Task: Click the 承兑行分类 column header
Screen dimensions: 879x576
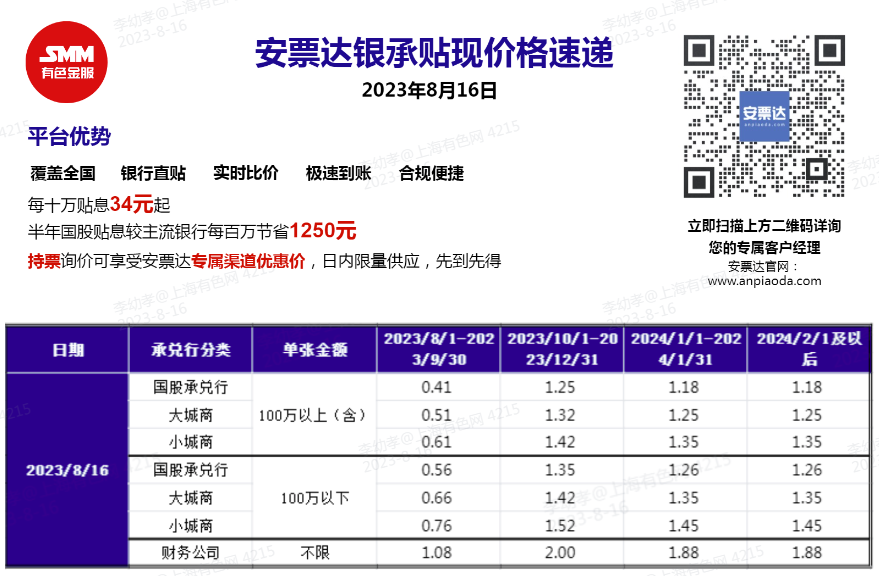Action: pos(191,350)
